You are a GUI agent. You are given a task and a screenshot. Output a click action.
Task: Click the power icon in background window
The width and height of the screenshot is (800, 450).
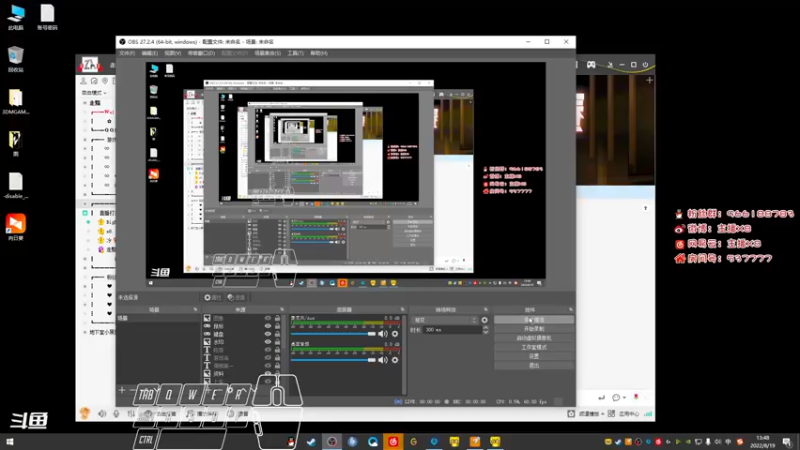[645, 65]
